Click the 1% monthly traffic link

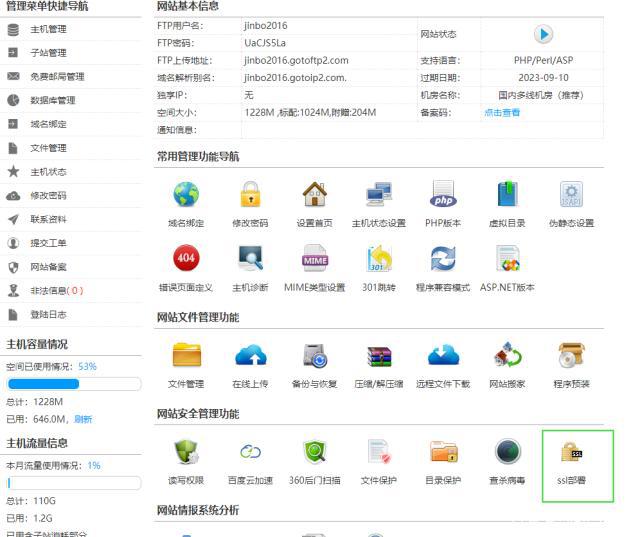pyautogui.click(x=94, y=466)
